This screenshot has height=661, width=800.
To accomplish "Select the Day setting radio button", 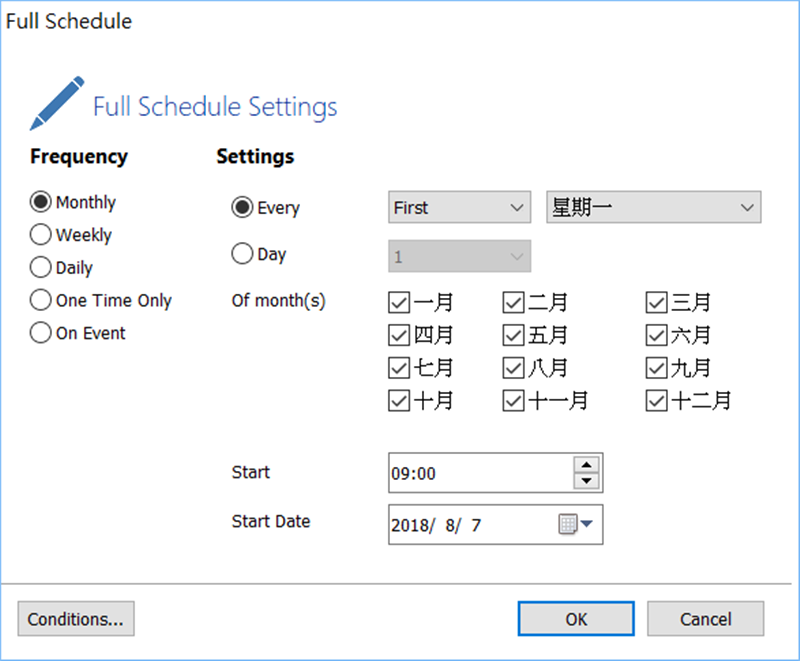I will (x=242, y=254).
